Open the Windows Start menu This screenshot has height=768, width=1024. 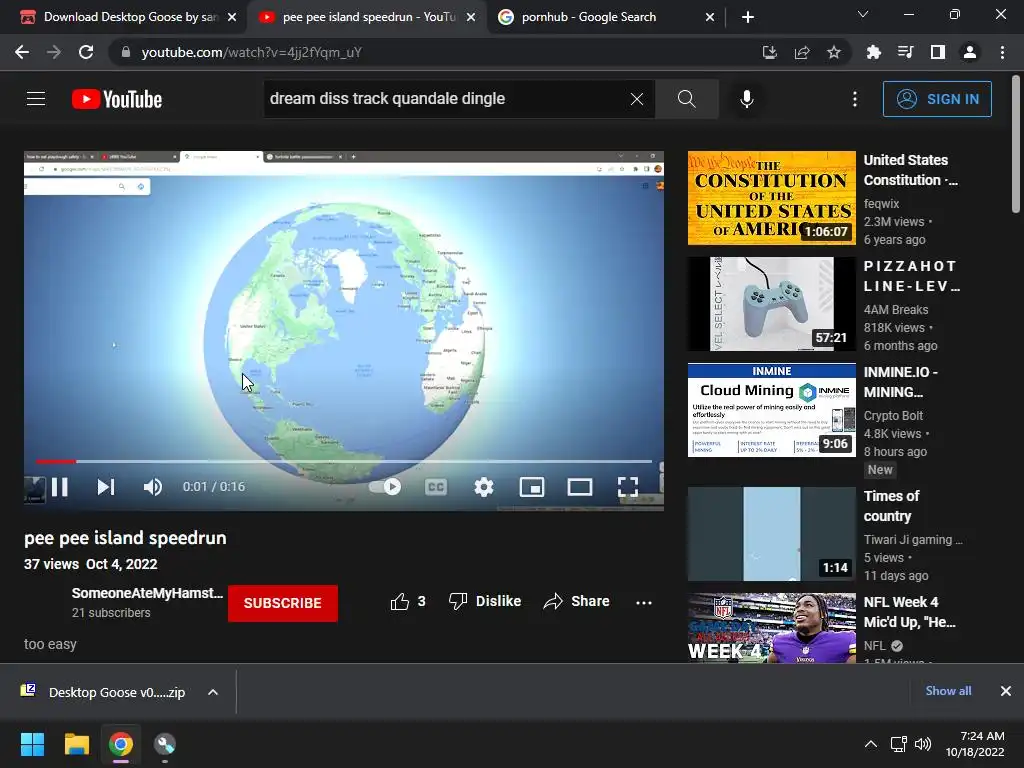click(x=32, y=744)
